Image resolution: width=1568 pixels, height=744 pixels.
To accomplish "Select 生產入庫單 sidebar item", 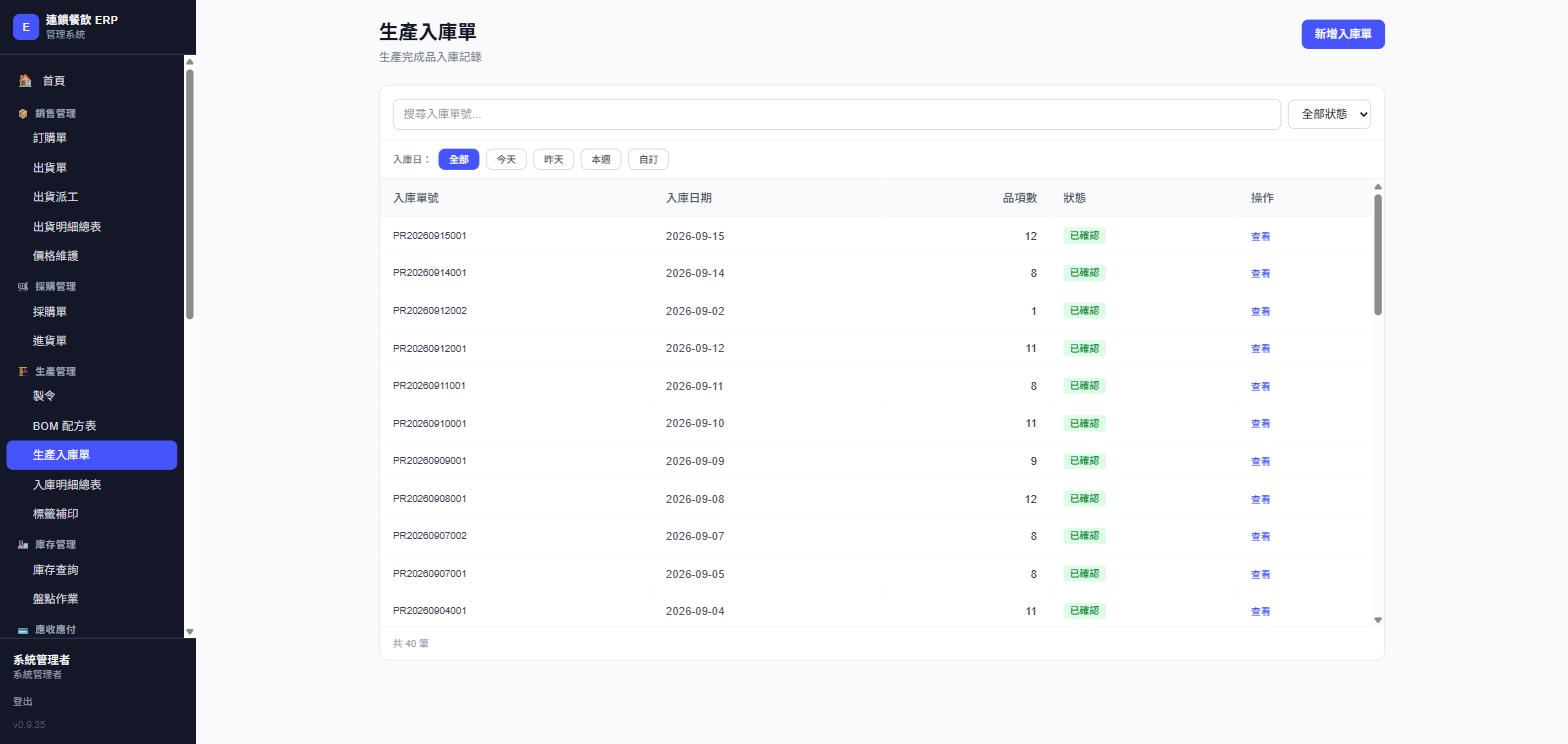I will 91,455.
